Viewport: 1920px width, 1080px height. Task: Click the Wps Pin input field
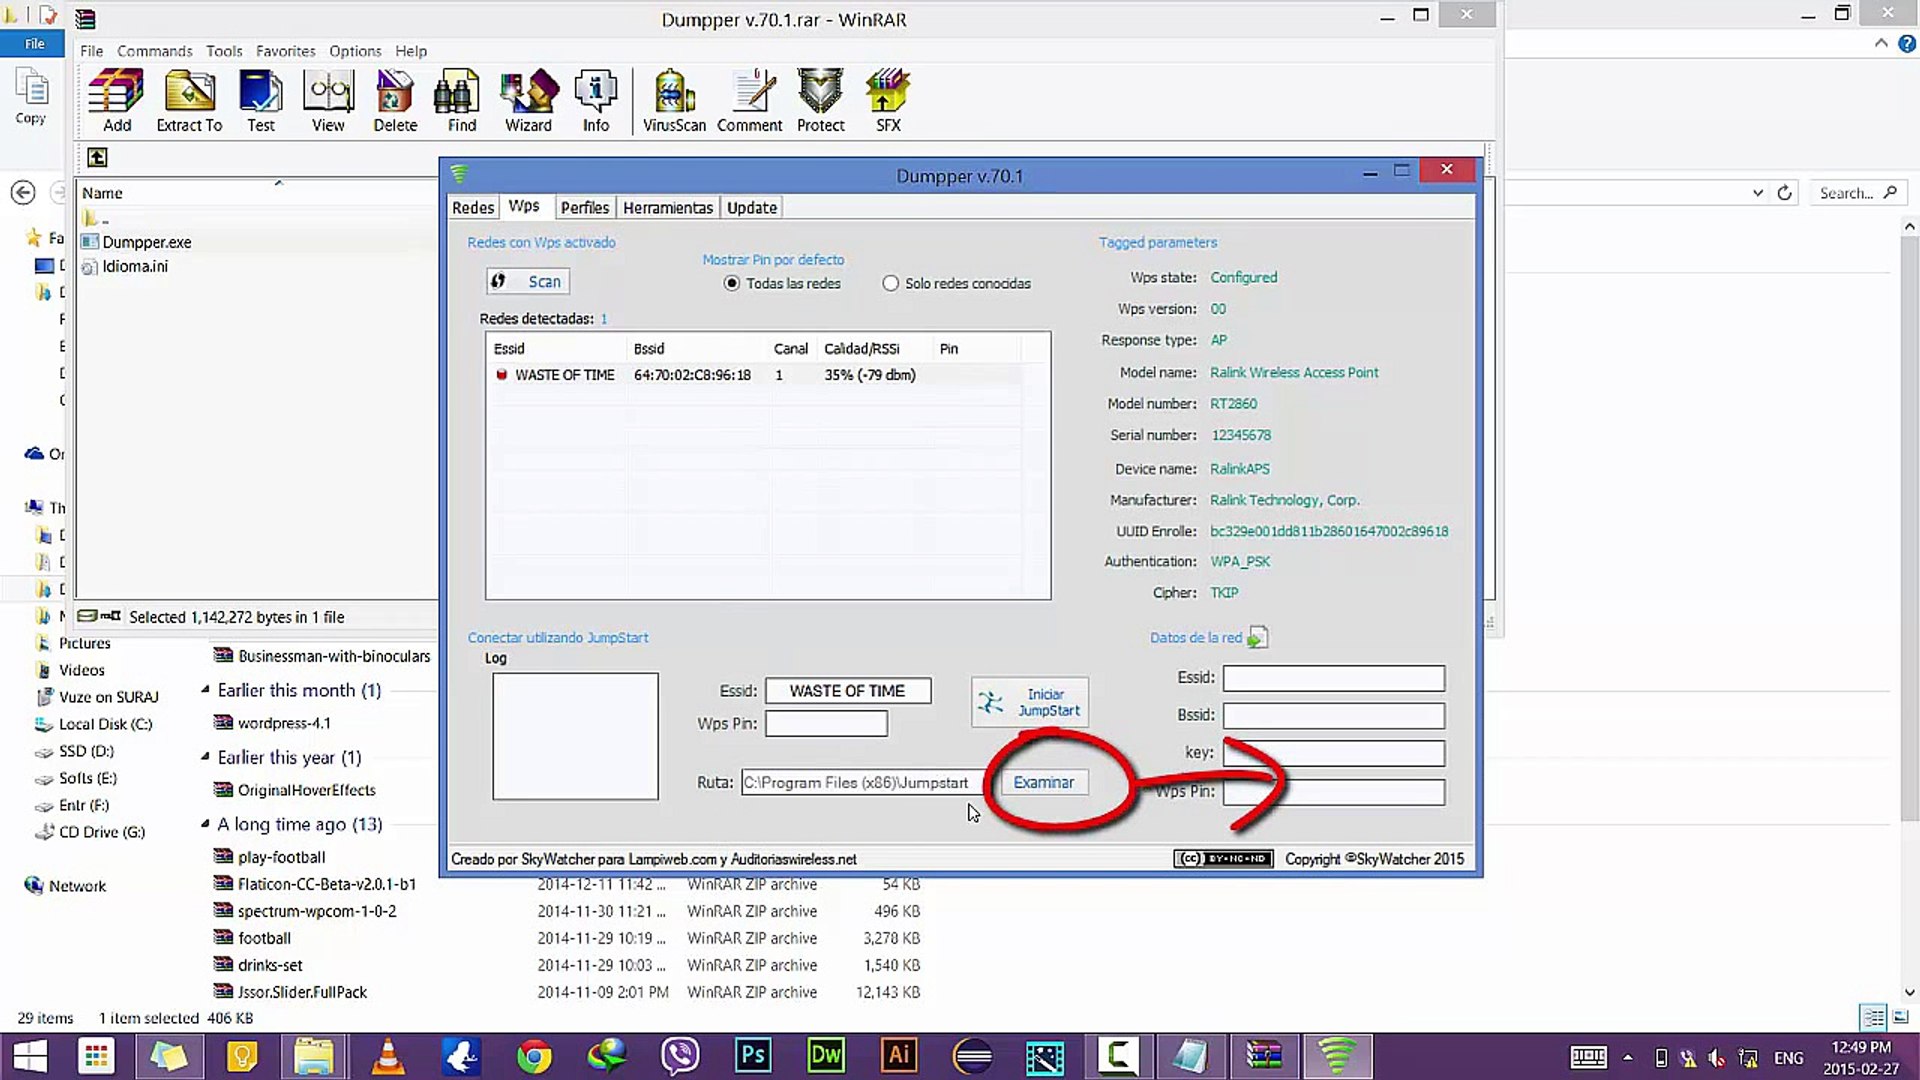pos(826,723)
